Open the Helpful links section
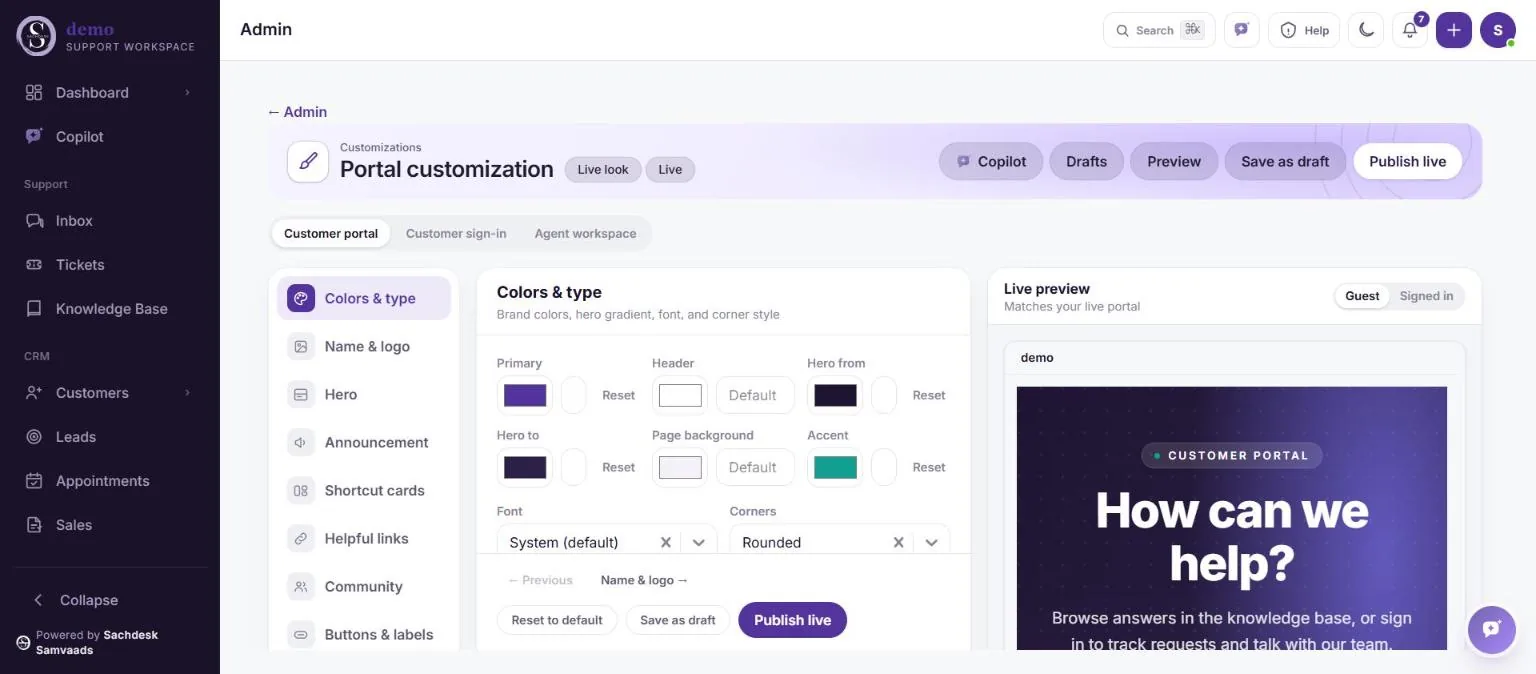The height and width of the screenshot is (674, 1536). 364,538
